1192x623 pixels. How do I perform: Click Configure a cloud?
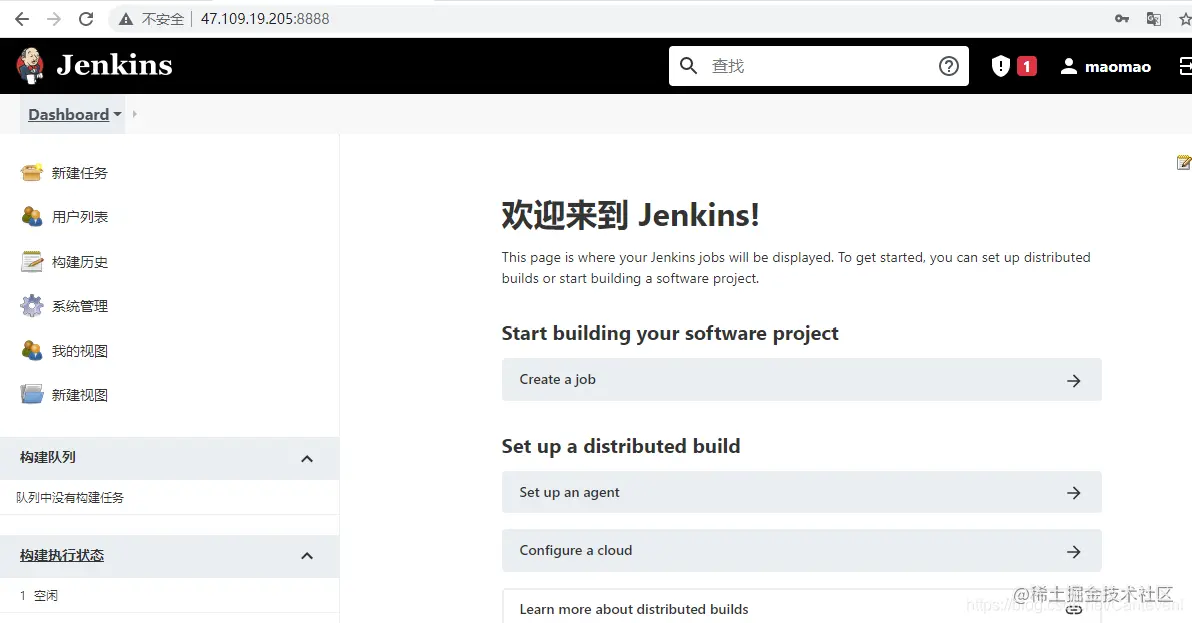(801, 551)
